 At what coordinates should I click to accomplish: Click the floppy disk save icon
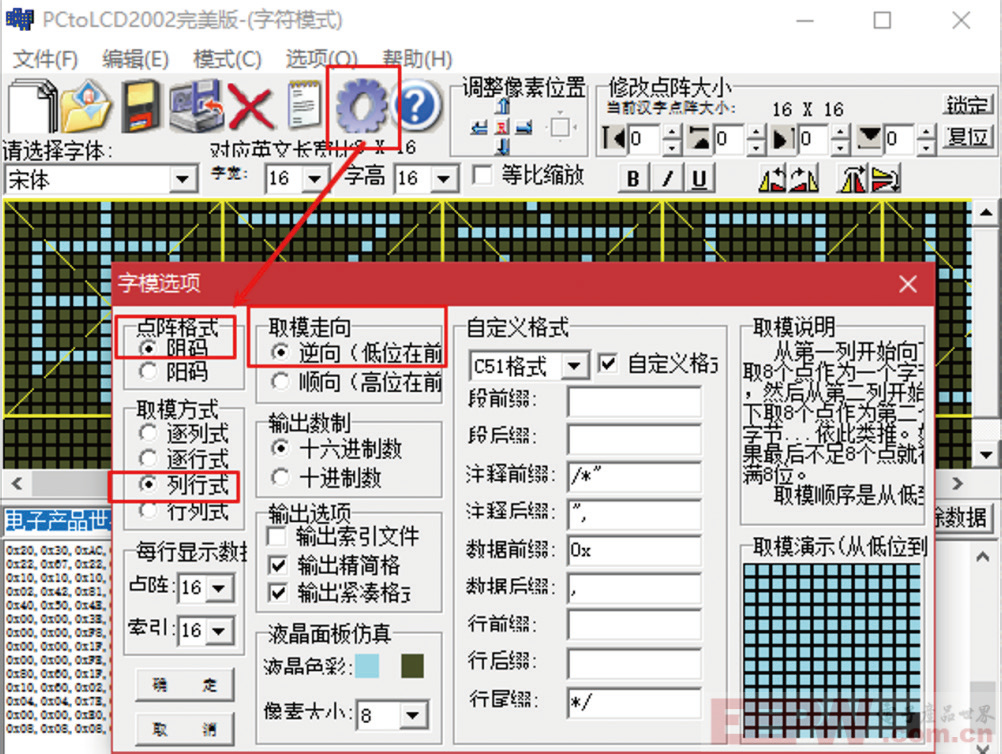click(x=141, y=105)
